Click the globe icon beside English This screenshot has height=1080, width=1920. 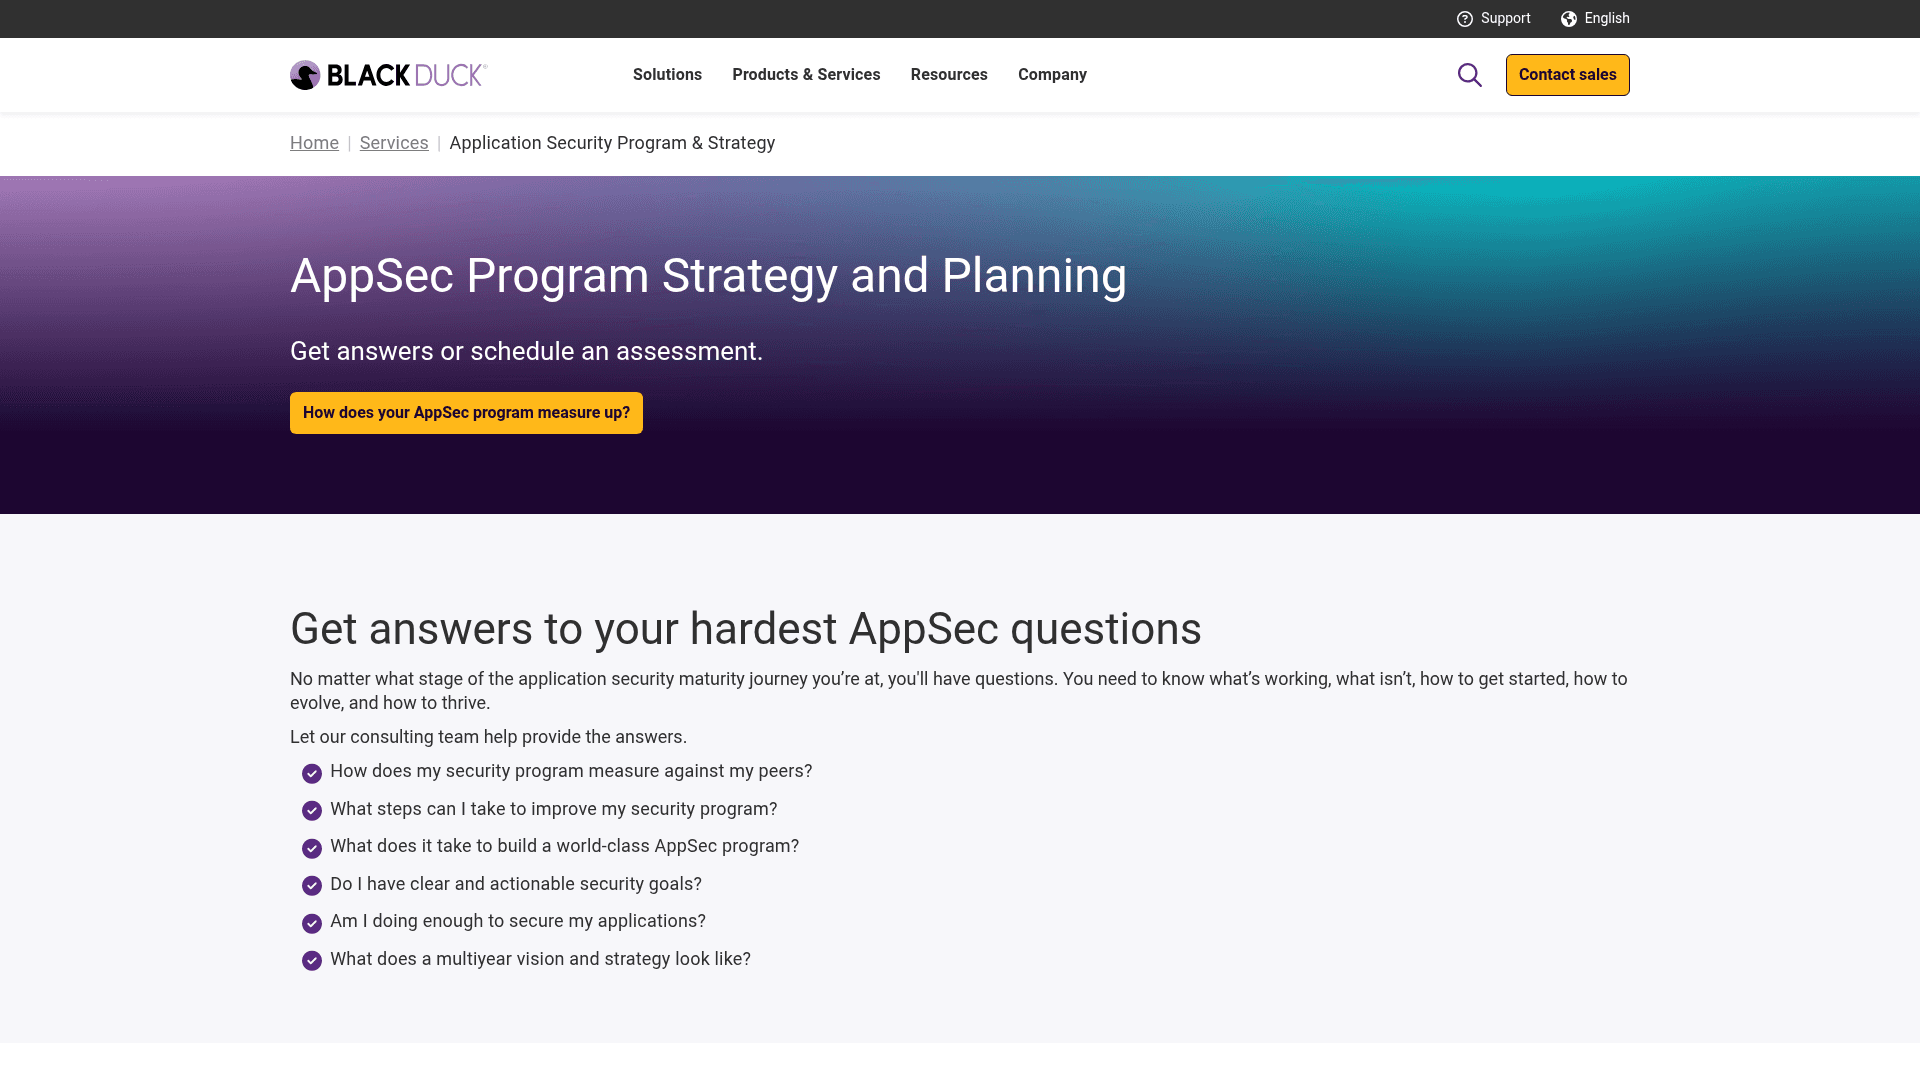[1567, 18]
